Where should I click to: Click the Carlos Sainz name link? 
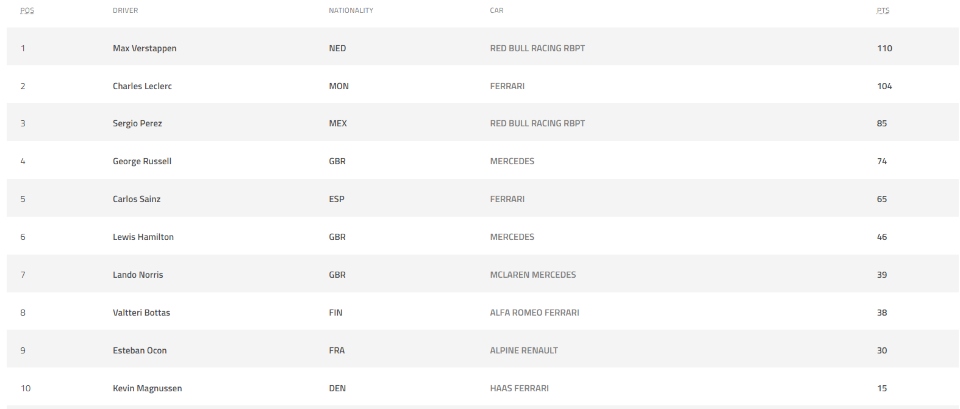(138, 200)
